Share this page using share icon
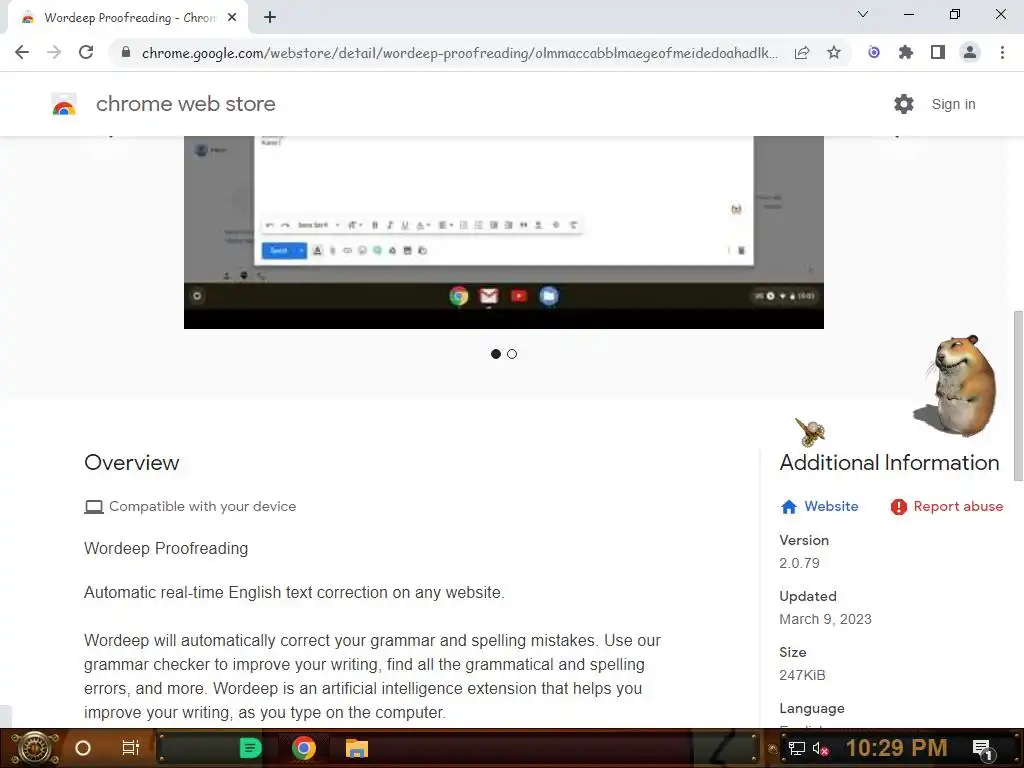Viewport: 1024px width, 768px height. pyautogui.click(x=802, y=52)
